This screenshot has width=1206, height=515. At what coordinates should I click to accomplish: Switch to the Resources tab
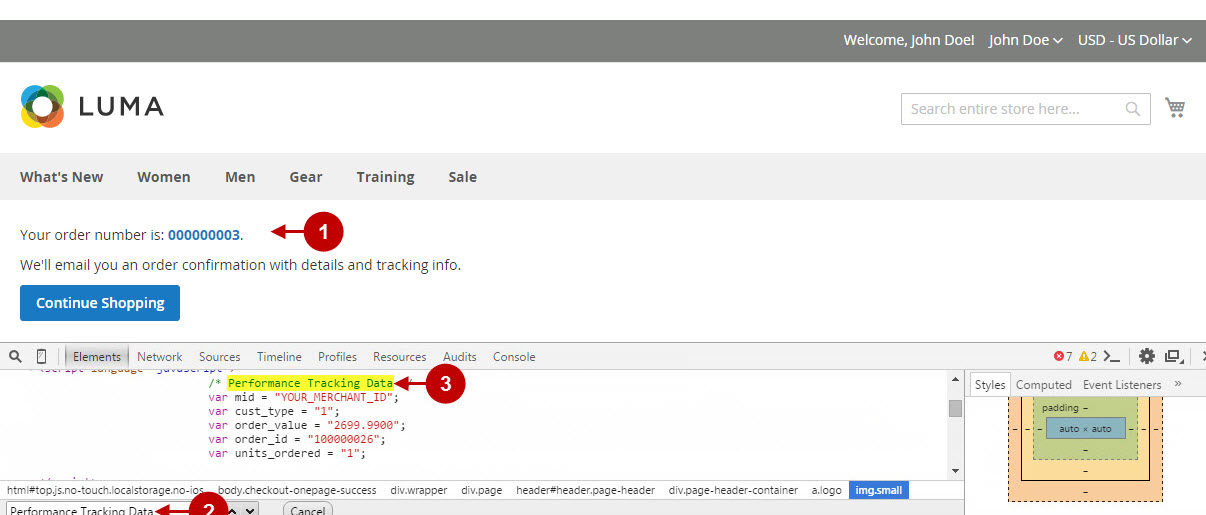400,356
